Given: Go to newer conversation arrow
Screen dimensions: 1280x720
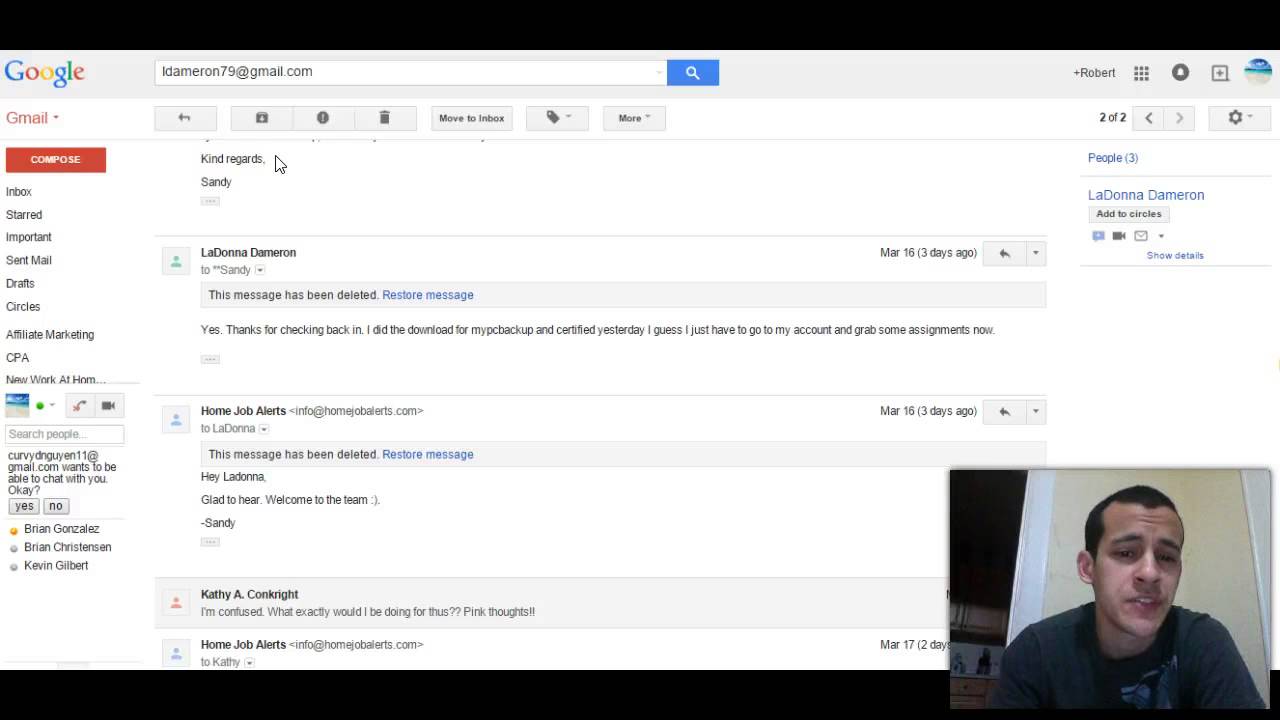Looking at the screenshot, I should point(1149,118).
